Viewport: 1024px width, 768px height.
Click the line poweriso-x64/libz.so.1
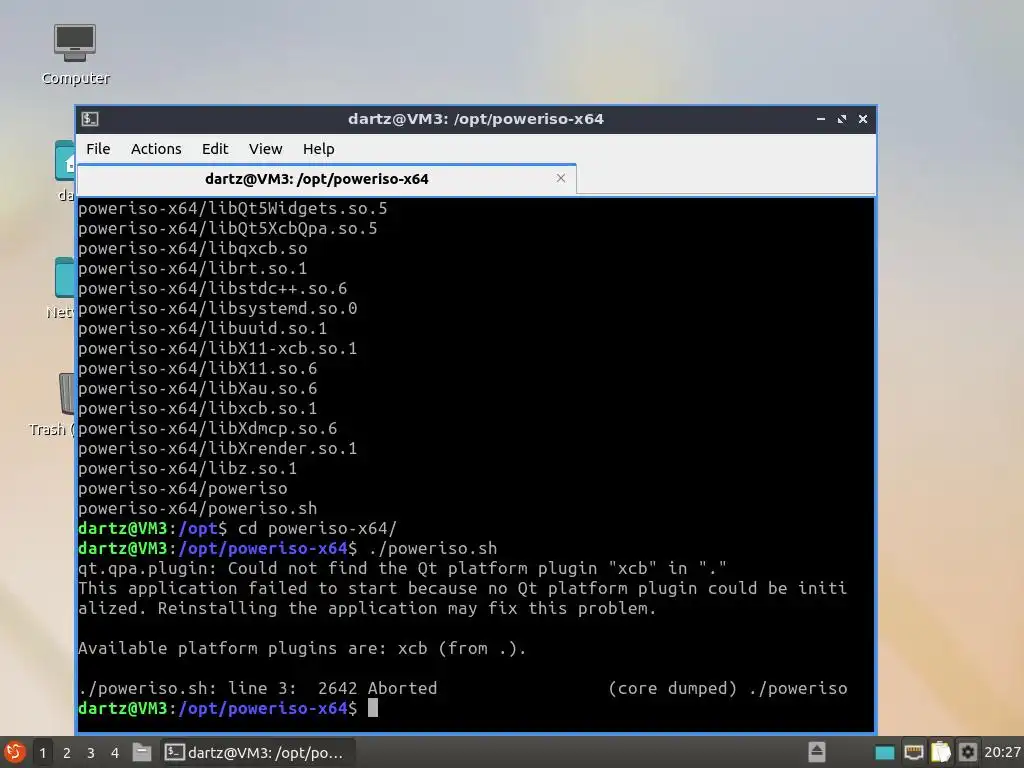pos(187,468)
